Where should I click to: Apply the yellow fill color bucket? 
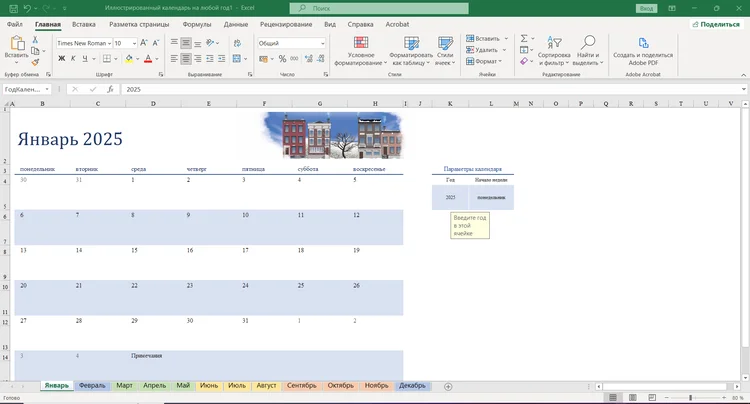click(x=129, y=59)
